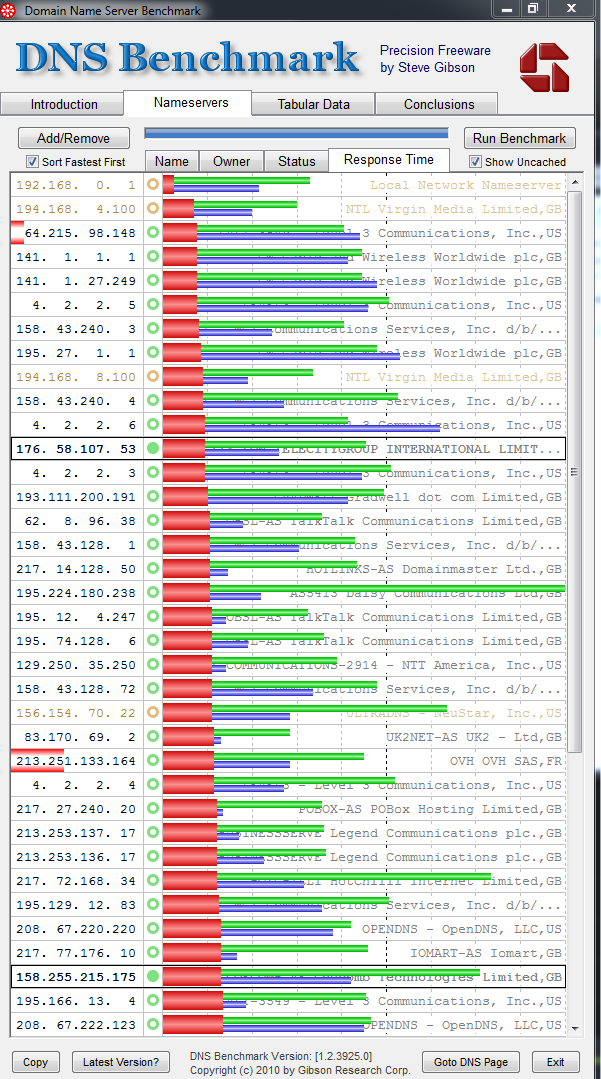Click status circle for 129.250.35.250

point(153,665)
